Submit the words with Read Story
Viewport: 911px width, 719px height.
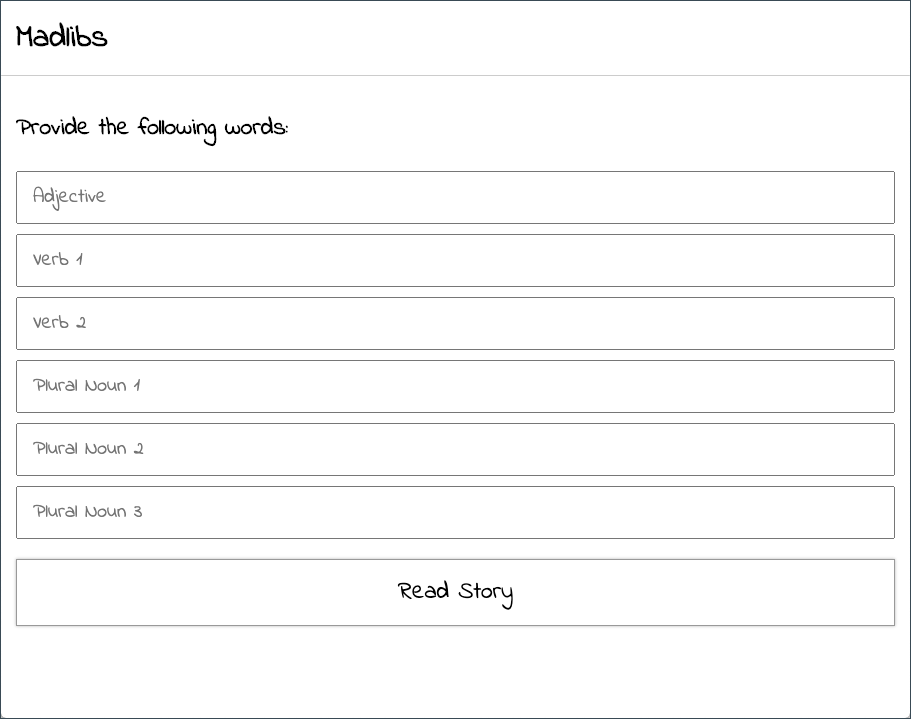pos(455,591)
